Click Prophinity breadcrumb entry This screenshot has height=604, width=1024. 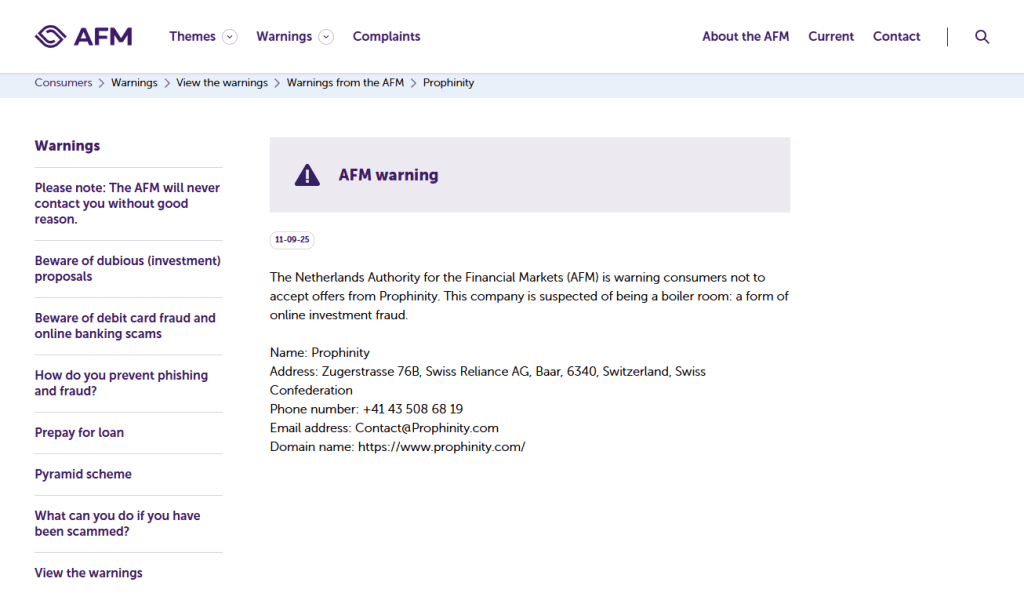[448, 83]
